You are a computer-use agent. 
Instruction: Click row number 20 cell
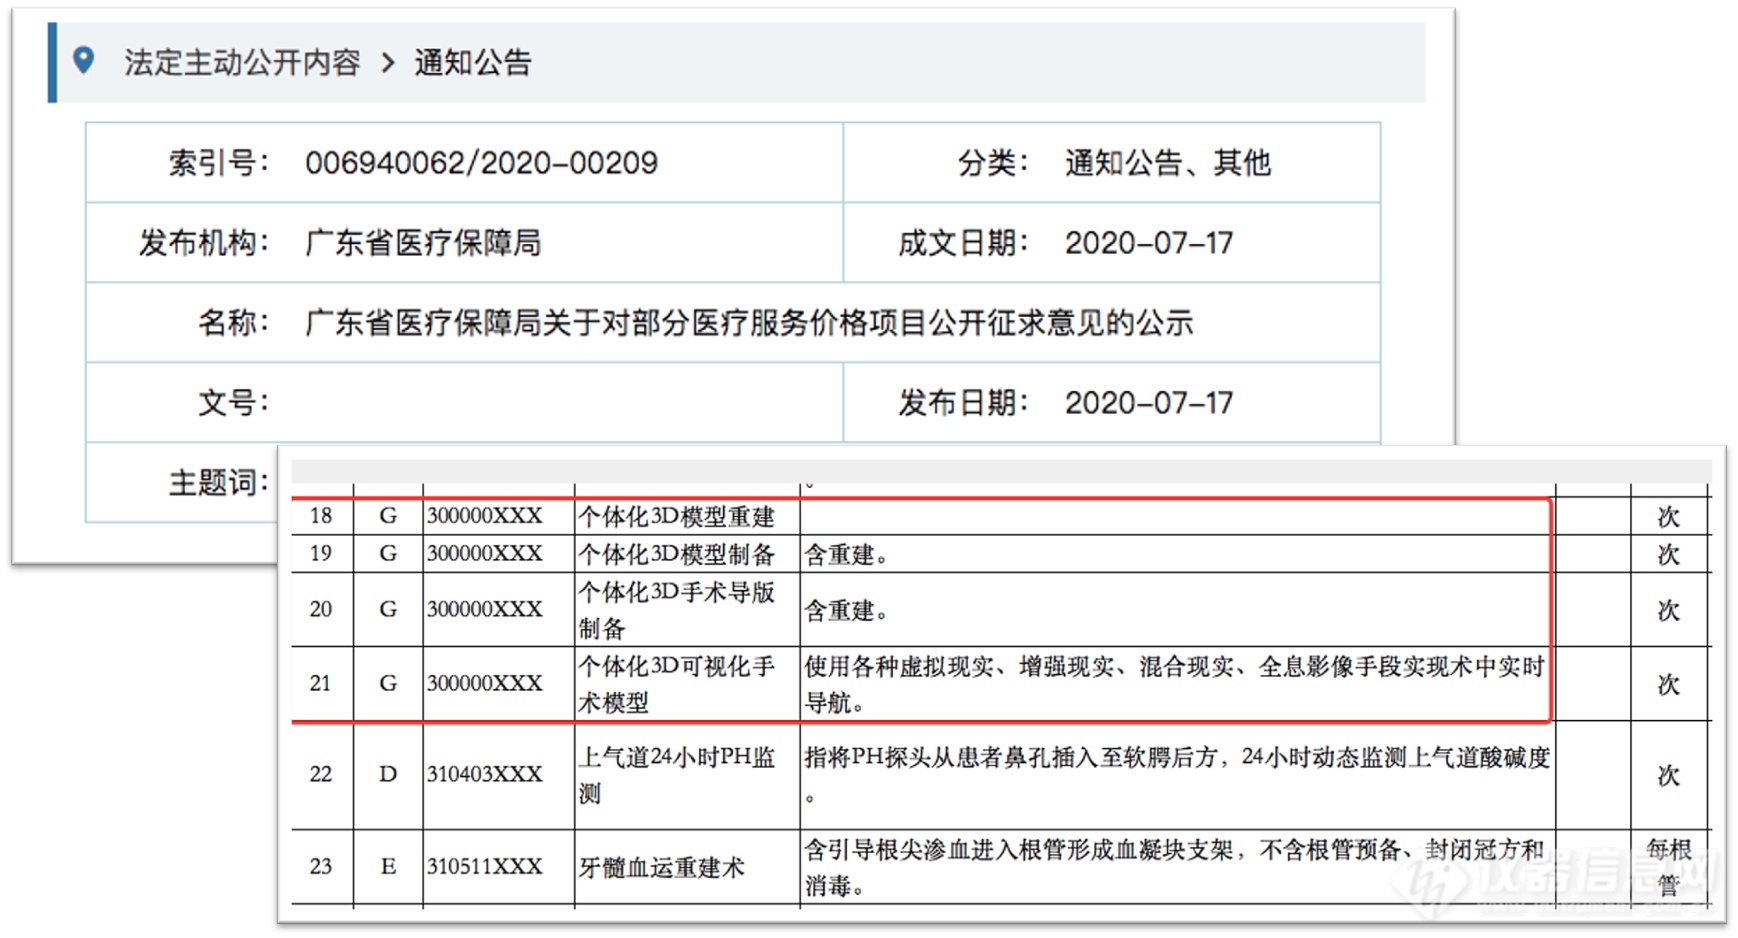(x=321, y=609)
